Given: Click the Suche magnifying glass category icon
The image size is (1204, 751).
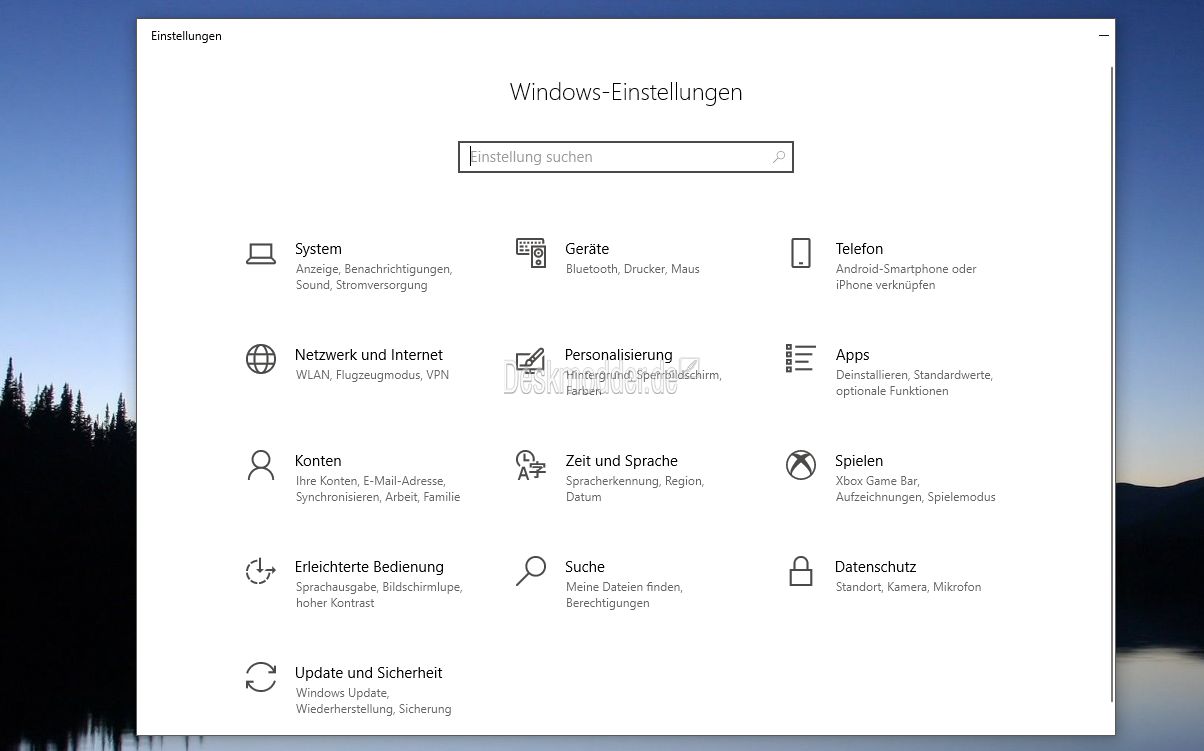Looking at the screenshot, I should point(531,571).
